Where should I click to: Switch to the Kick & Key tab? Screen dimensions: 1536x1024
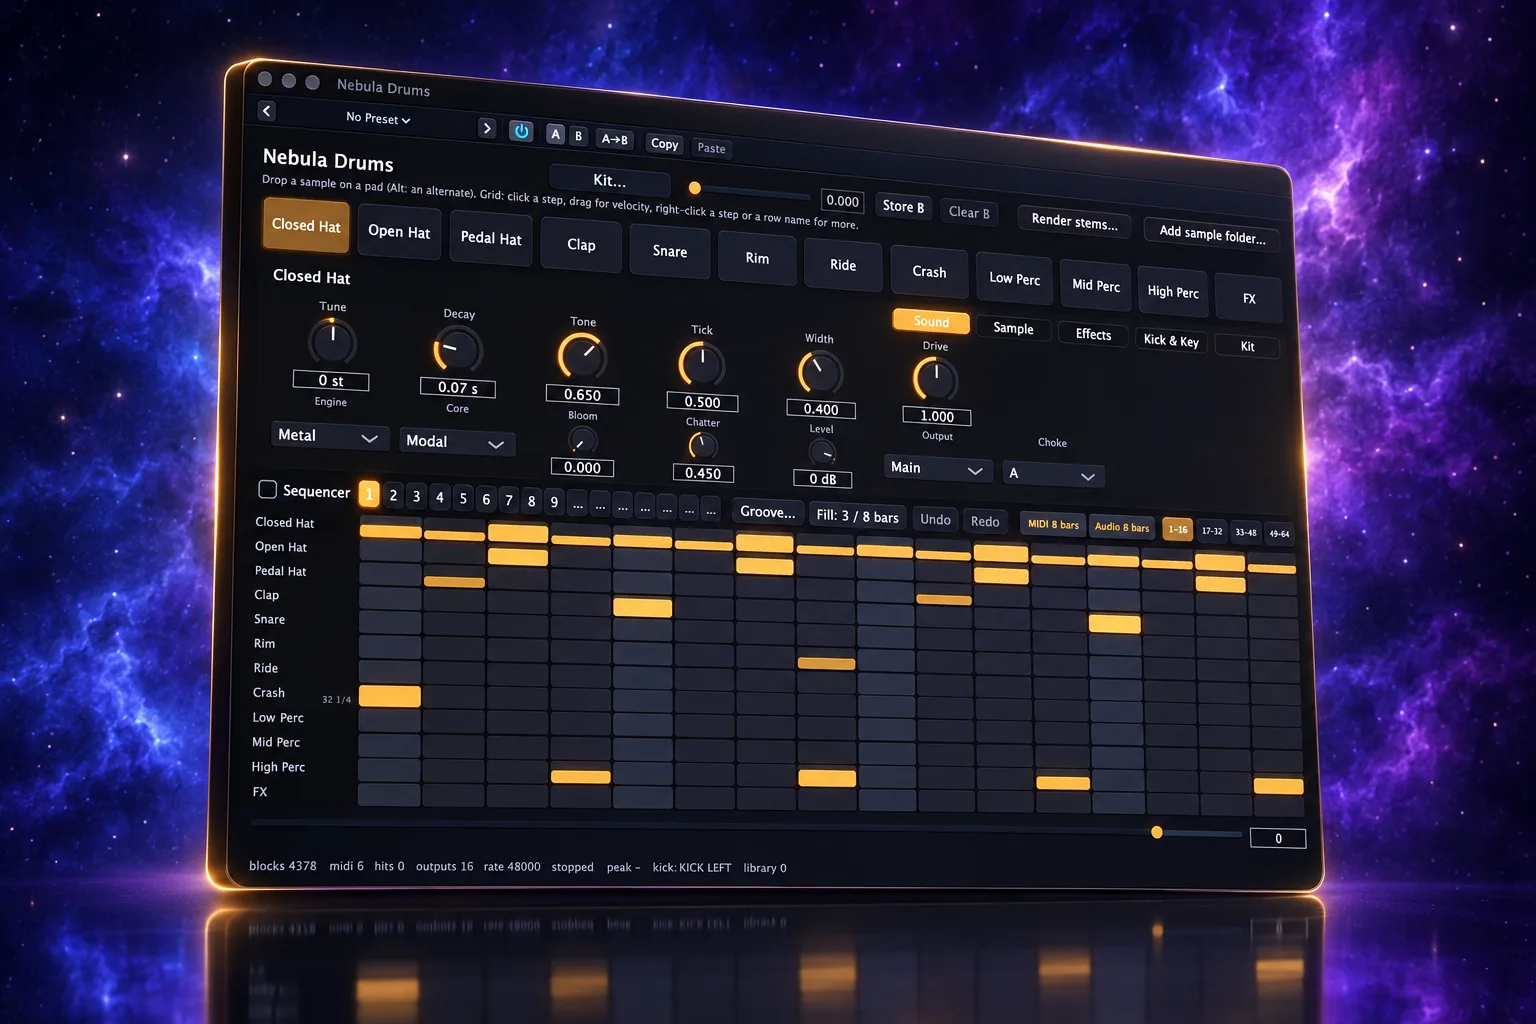click(x=1171, y=340)
